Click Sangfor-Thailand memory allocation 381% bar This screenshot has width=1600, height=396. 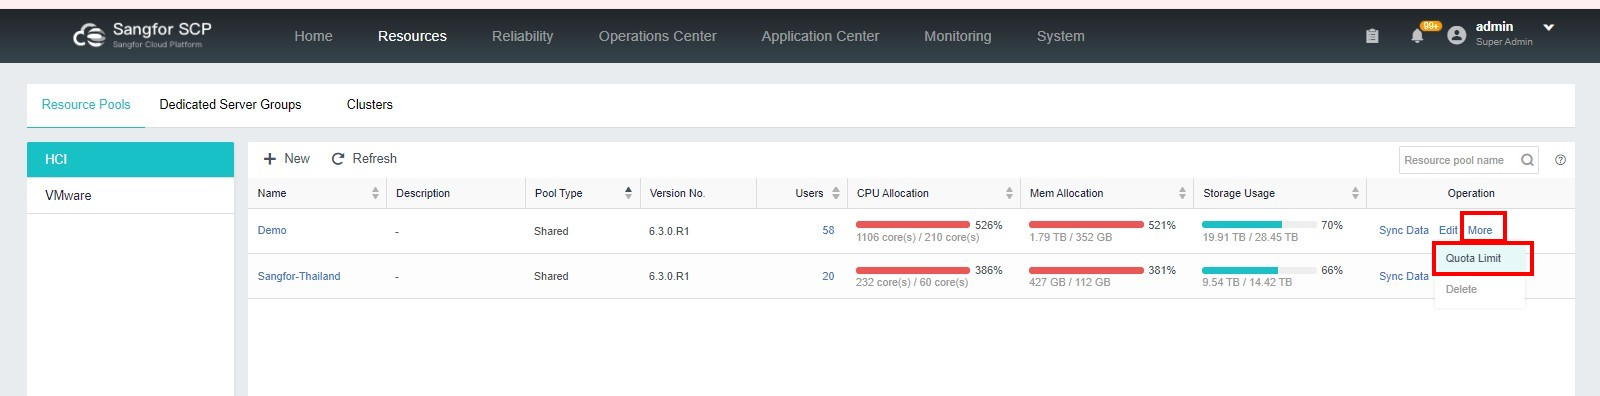1086,270
